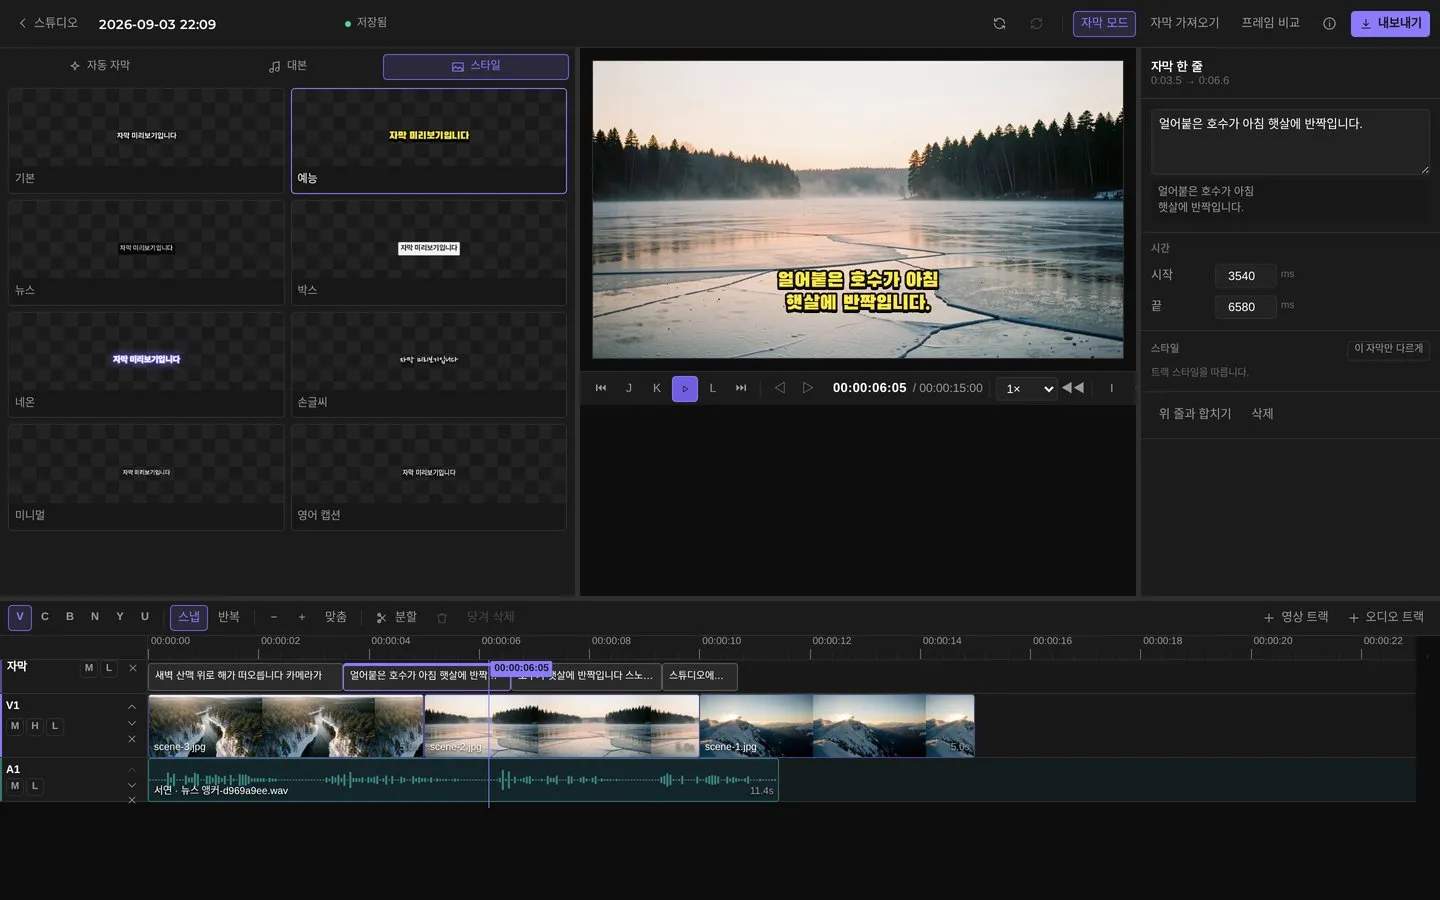Click the 이 자막만 다르게 button
This screenshot has width=1440, height=900.
1388,349
